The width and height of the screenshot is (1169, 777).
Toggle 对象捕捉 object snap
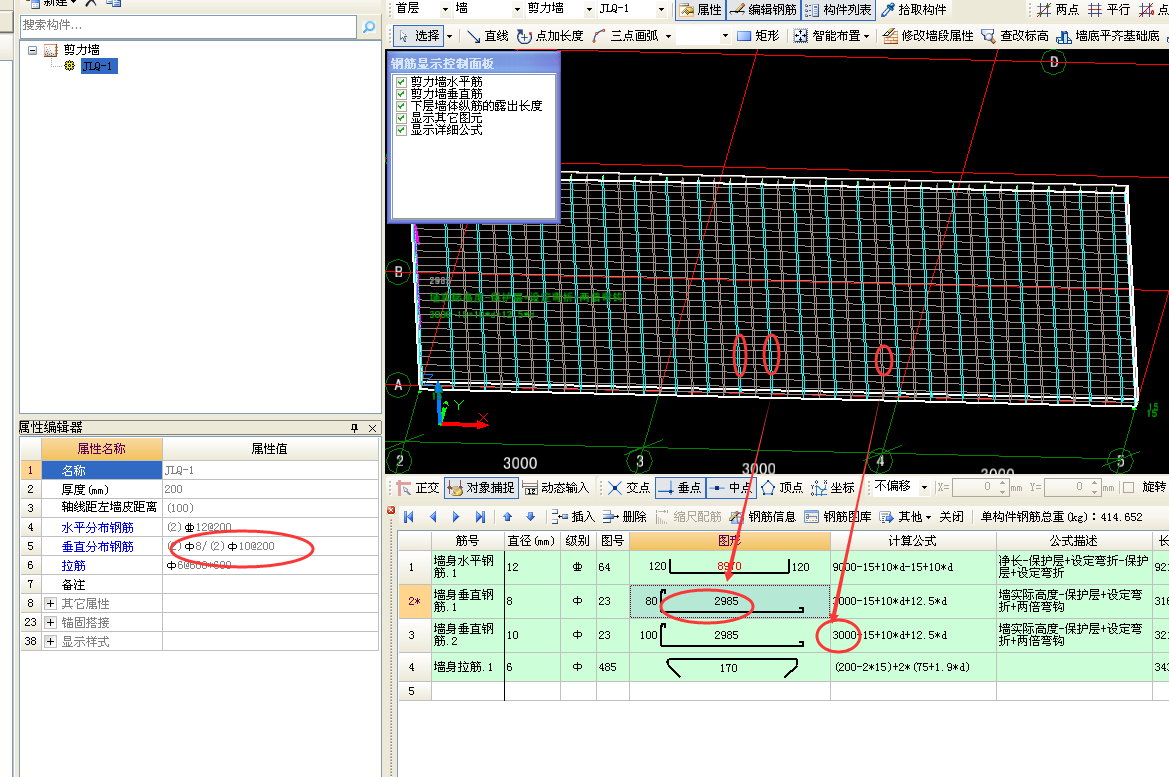pos(480,488)
